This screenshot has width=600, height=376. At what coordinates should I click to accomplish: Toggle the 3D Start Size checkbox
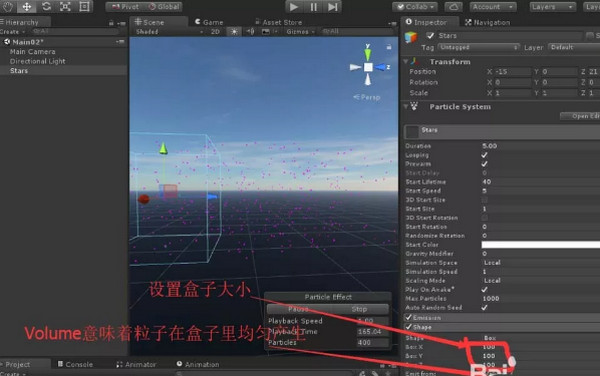pyautogui.click(x=484, y=200)
